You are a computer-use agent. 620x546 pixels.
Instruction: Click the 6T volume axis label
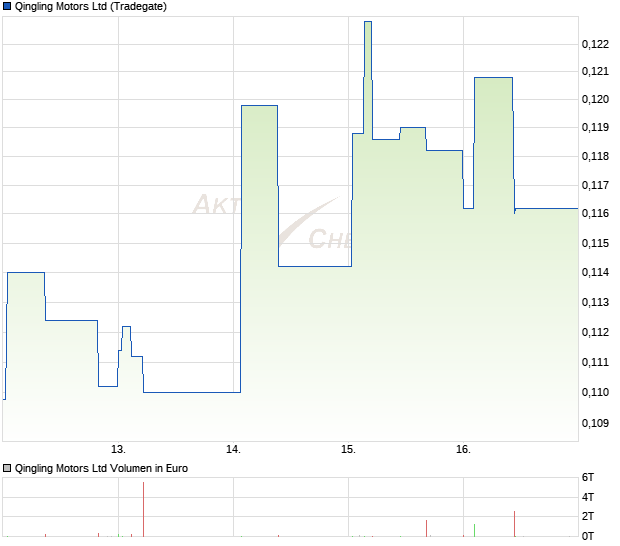588,478
